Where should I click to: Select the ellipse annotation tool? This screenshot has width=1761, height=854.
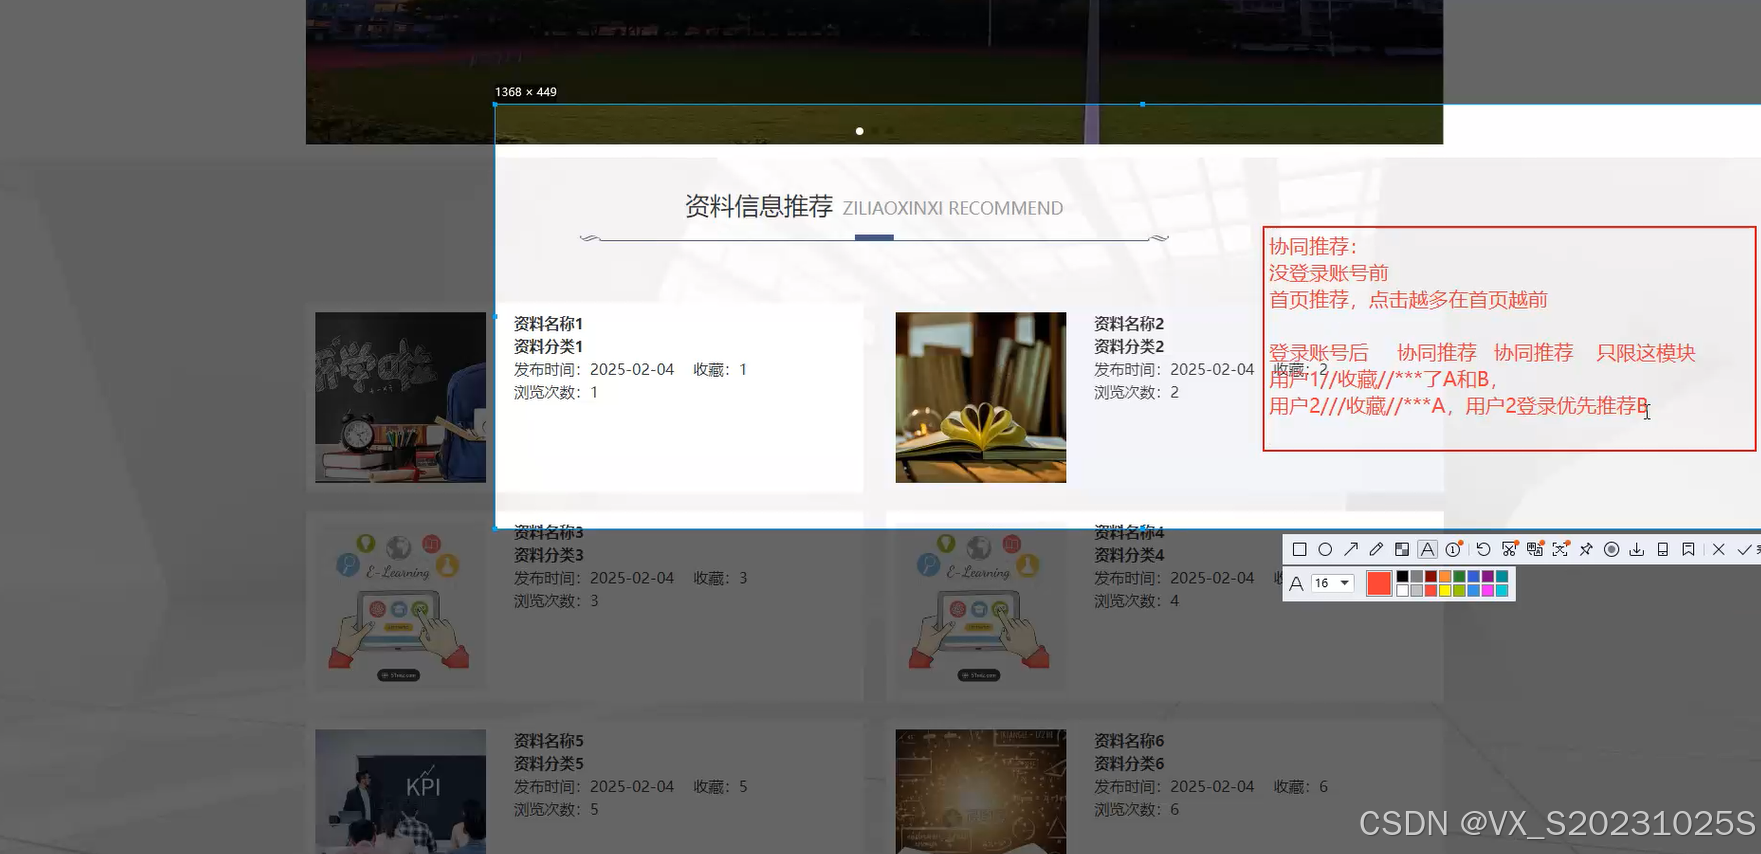[1325, 550]
